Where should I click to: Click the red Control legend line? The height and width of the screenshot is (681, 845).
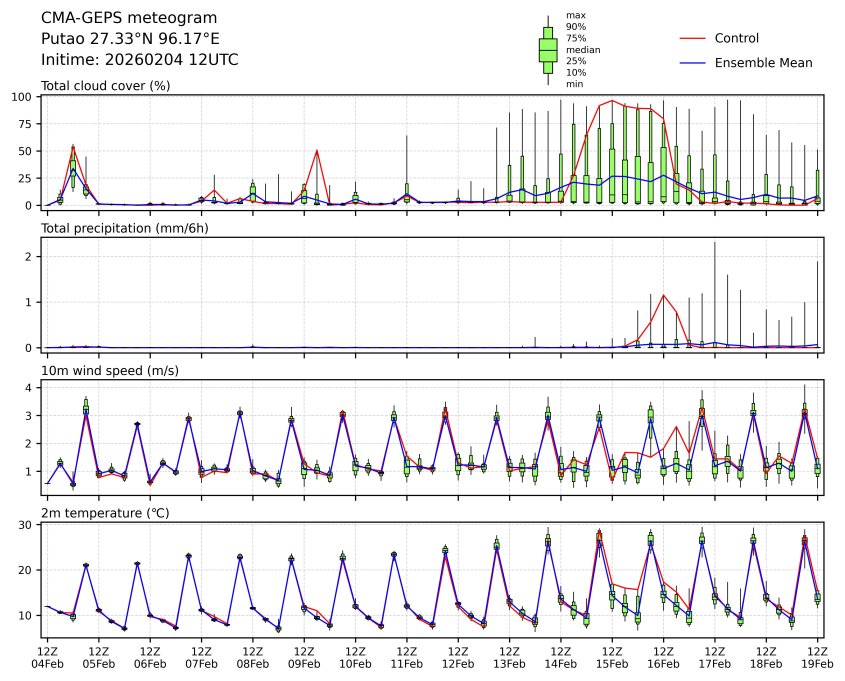(x=693, y=38)
